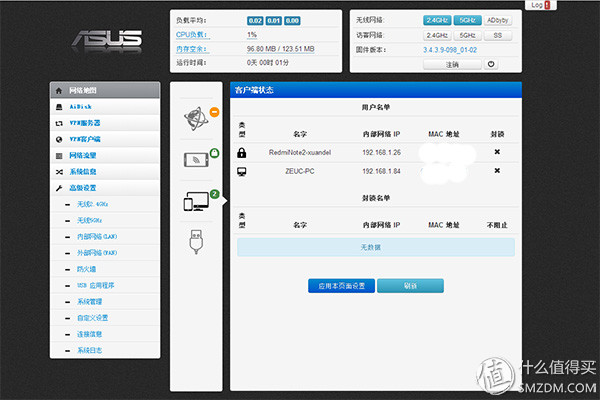Open 网络地图 in the sidebar

pyautogui.click(x=105, y=90)
